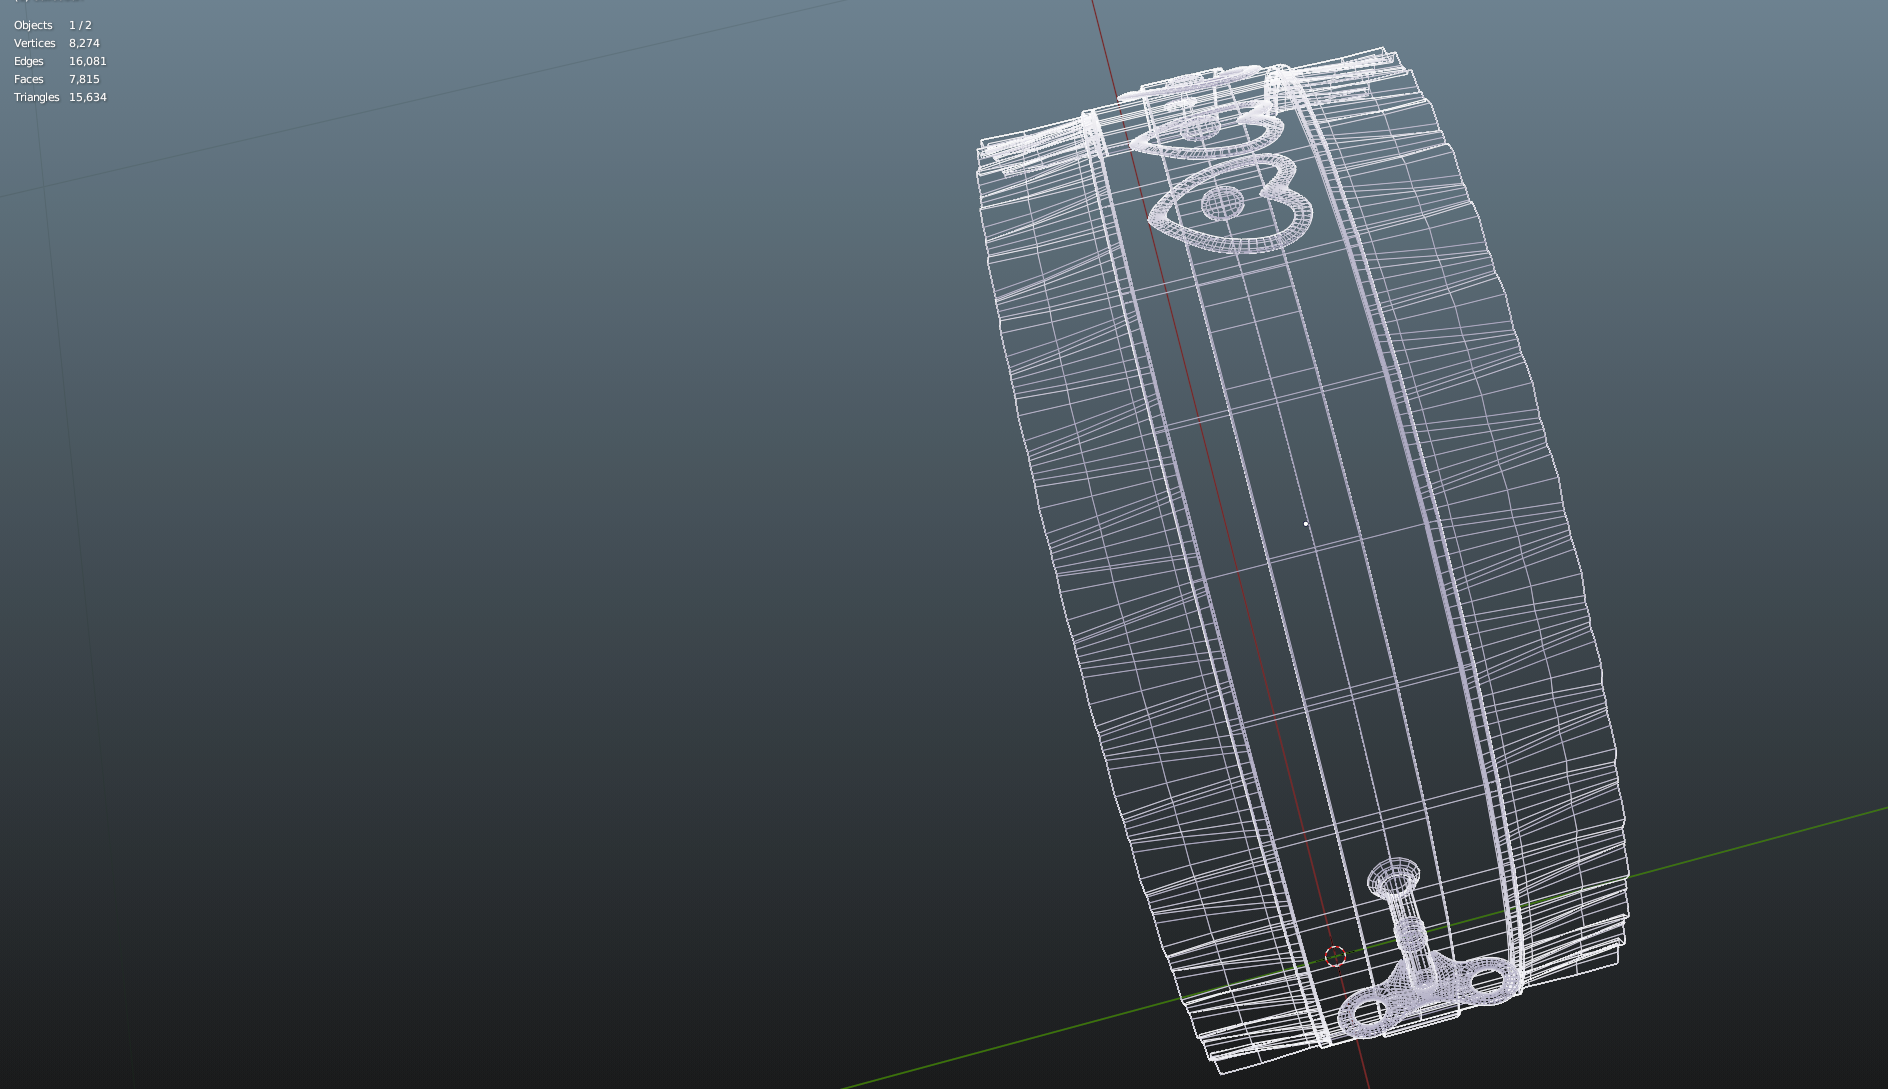The image size is (1888, 1089).
Task: Click the edge count 16,081
Action: pyautogui.click(x=88, y=61)
